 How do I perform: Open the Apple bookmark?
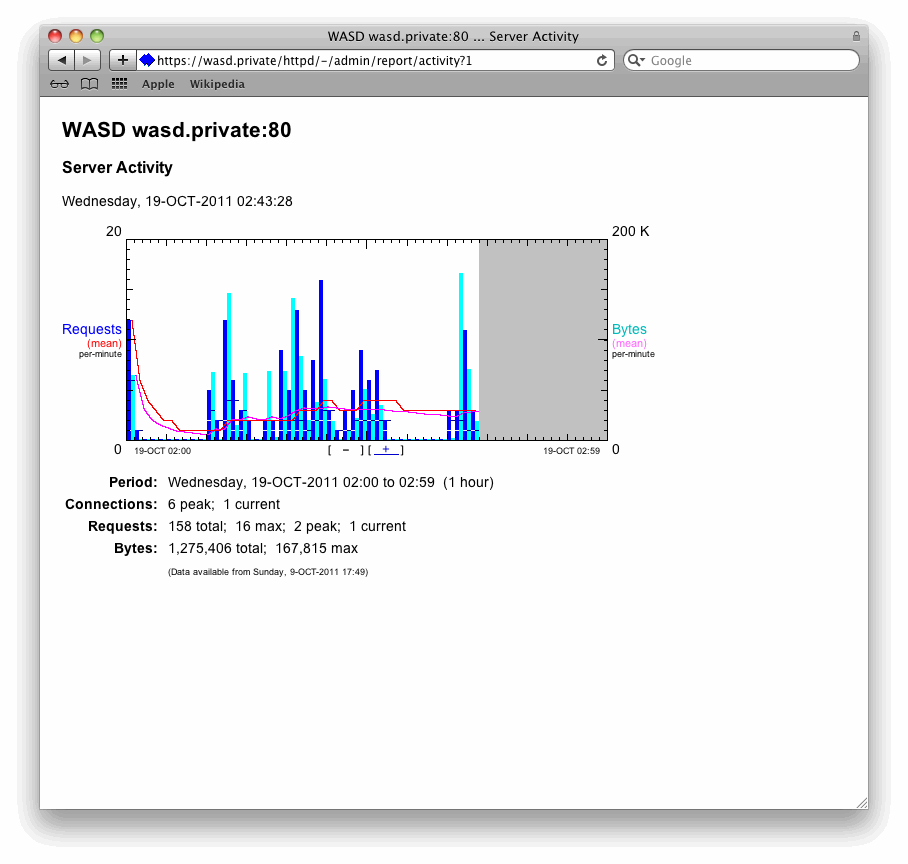pos(158,84)
